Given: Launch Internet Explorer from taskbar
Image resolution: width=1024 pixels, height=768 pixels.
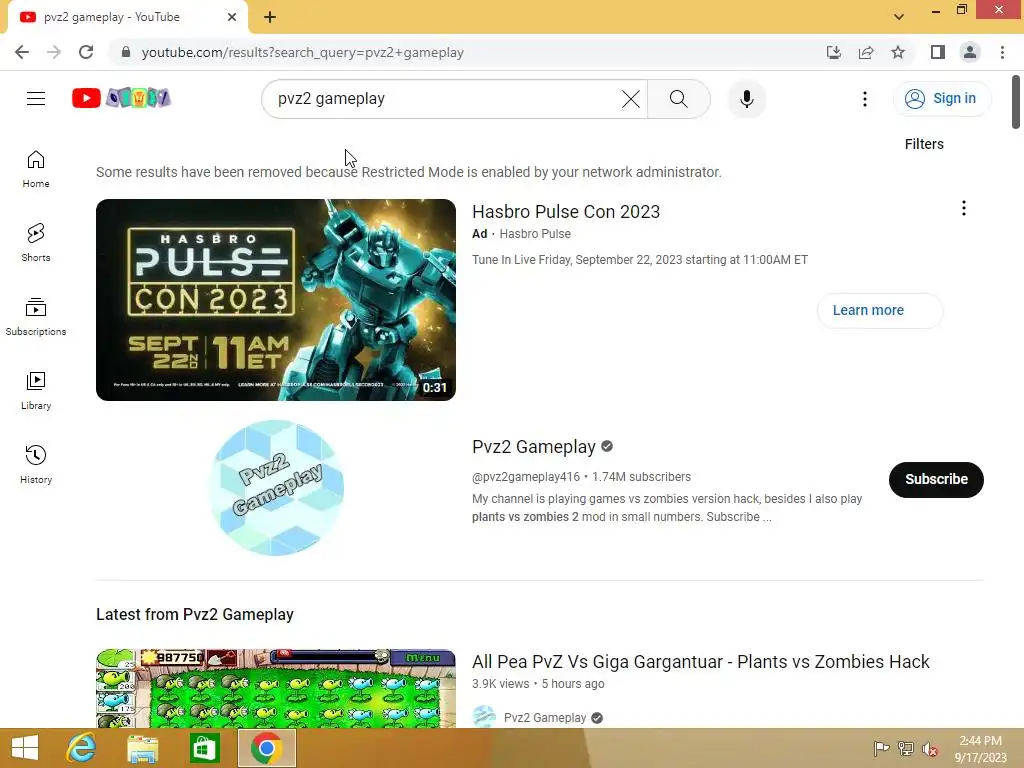Looking at the screenshot, I should click(82, 748).
